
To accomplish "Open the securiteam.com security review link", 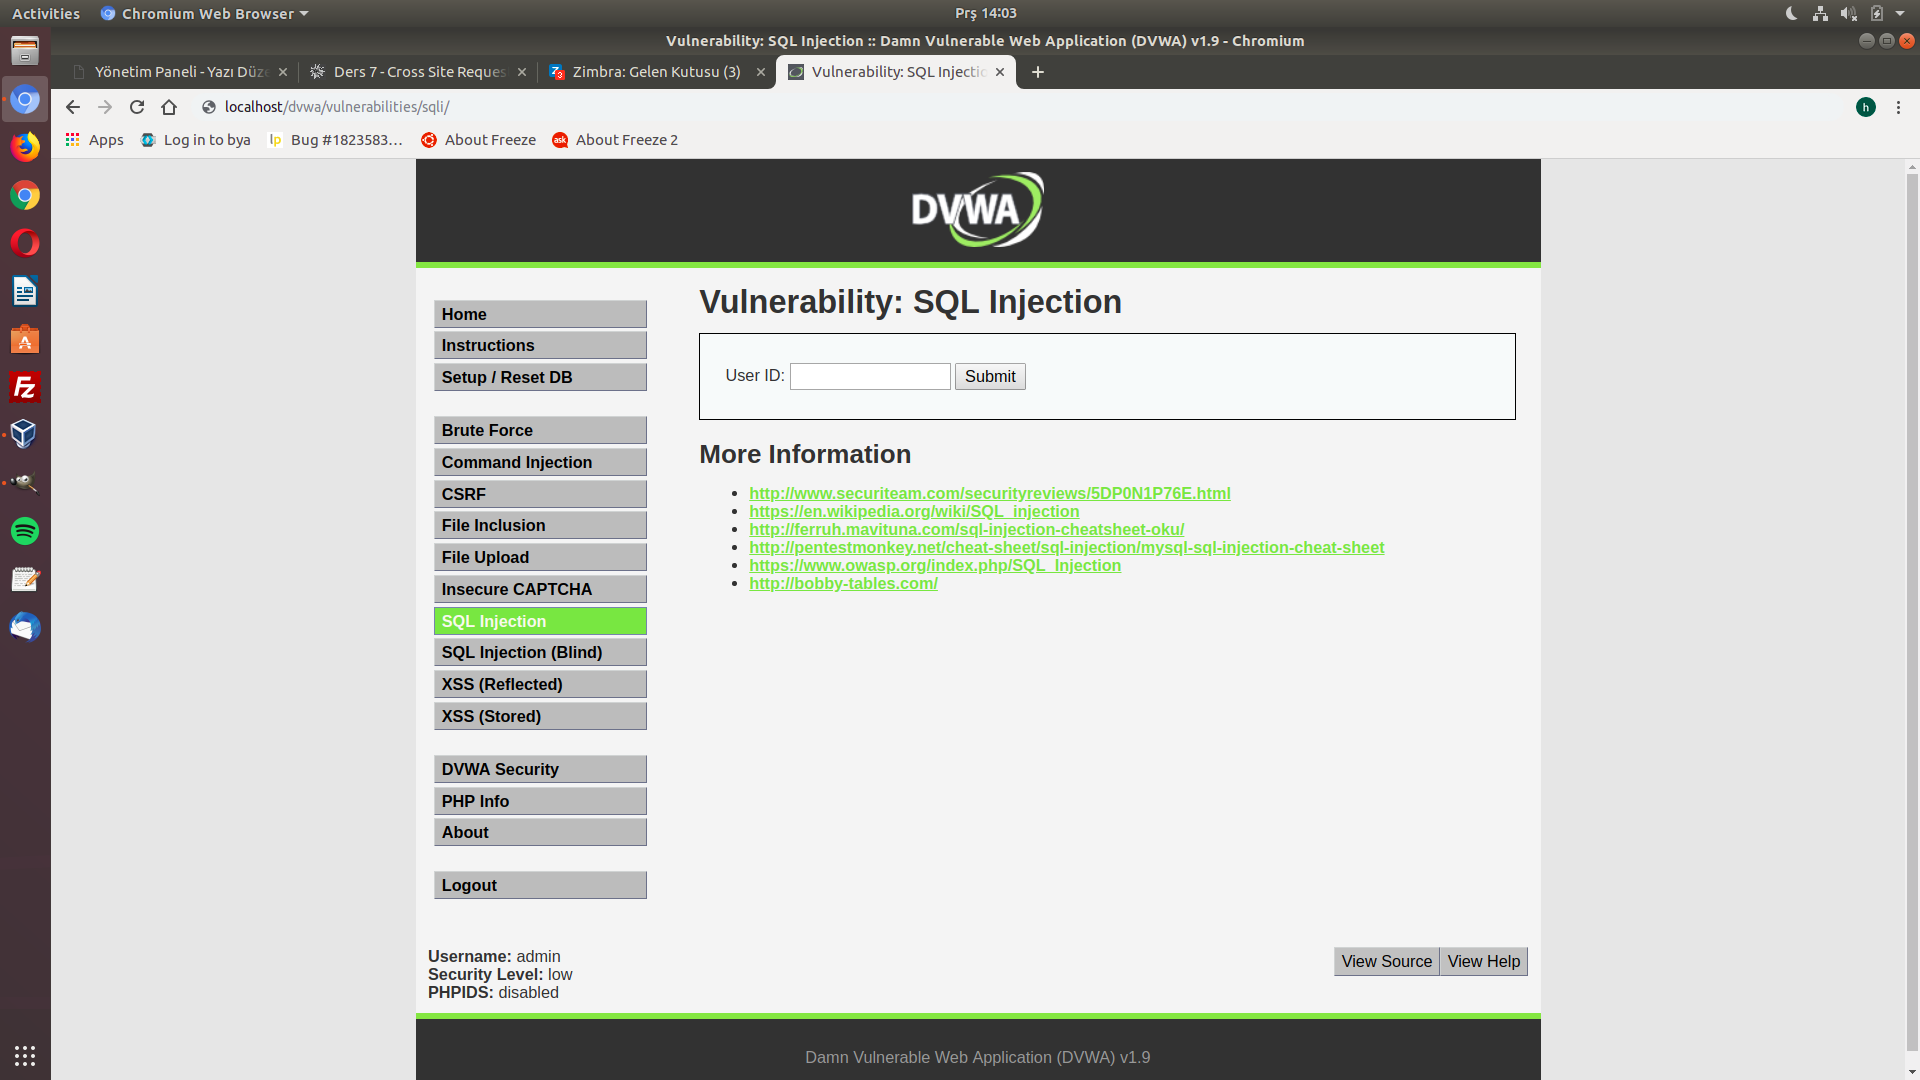I will coord(989,493).
